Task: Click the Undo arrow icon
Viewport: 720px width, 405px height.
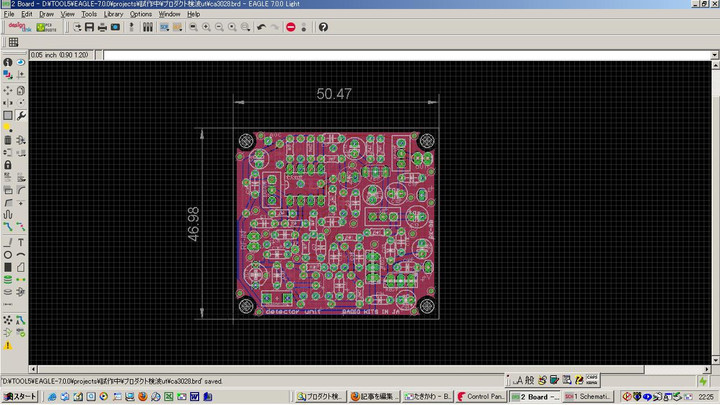Action: click(261, 27)
